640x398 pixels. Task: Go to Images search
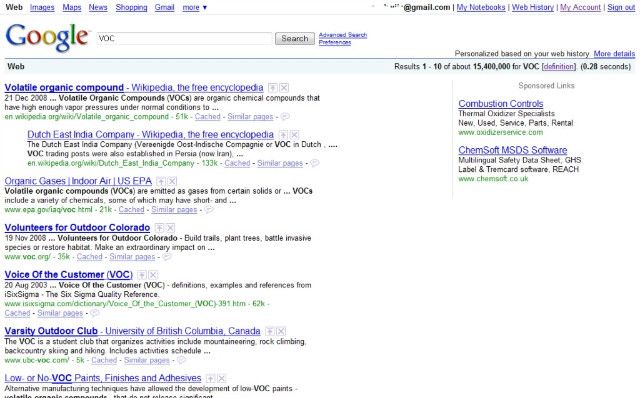tap(42, 7)
